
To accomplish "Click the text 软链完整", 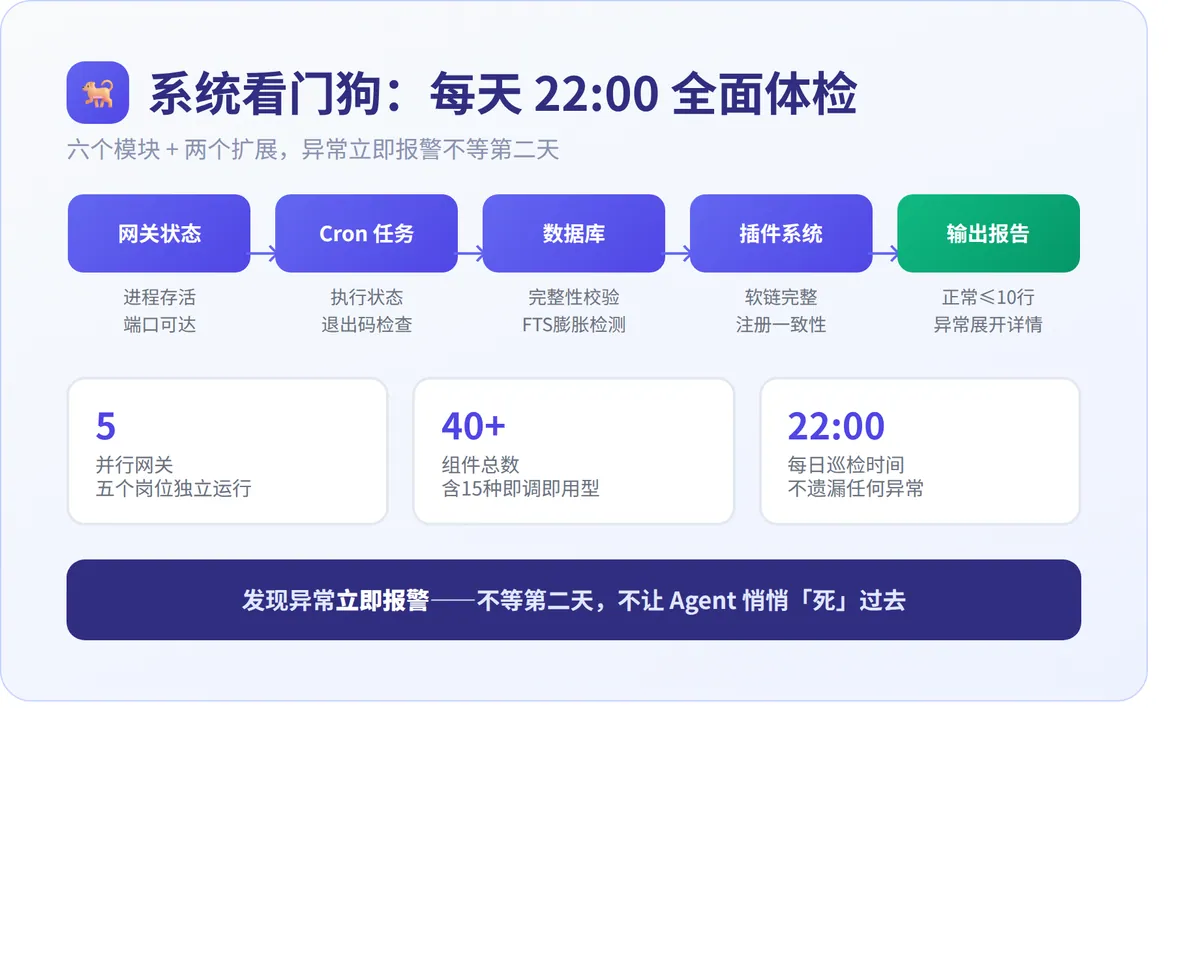I will coord(781,297).
